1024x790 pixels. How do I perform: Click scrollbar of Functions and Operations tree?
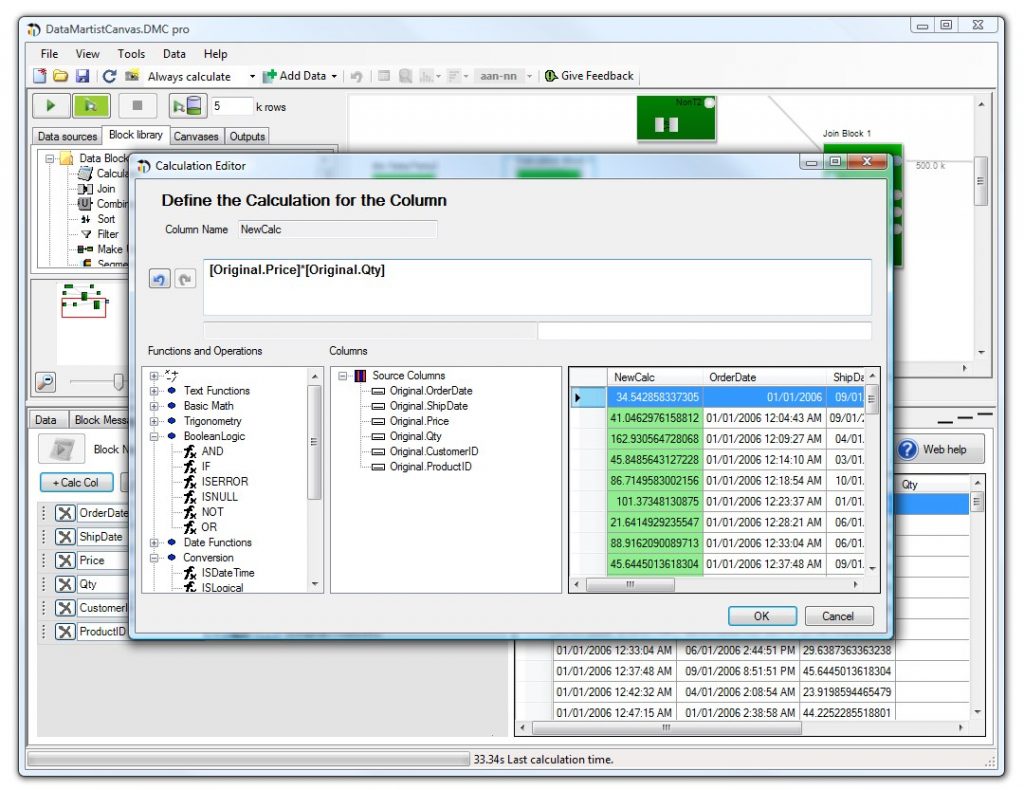(x=314, y=442)
